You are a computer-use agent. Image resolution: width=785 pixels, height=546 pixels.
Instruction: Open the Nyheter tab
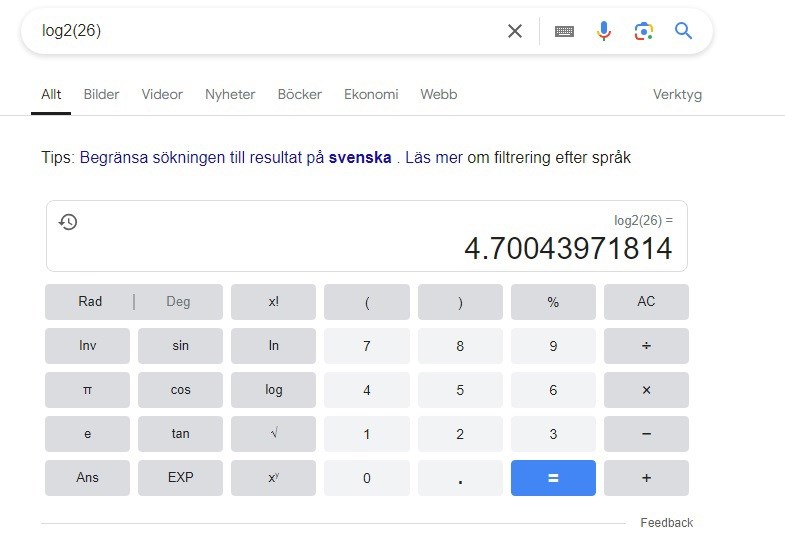pos(230,95)
